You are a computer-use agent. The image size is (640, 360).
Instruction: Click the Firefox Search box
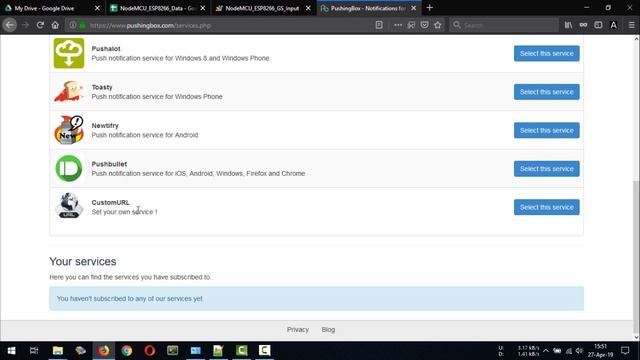tap(504, 25)
